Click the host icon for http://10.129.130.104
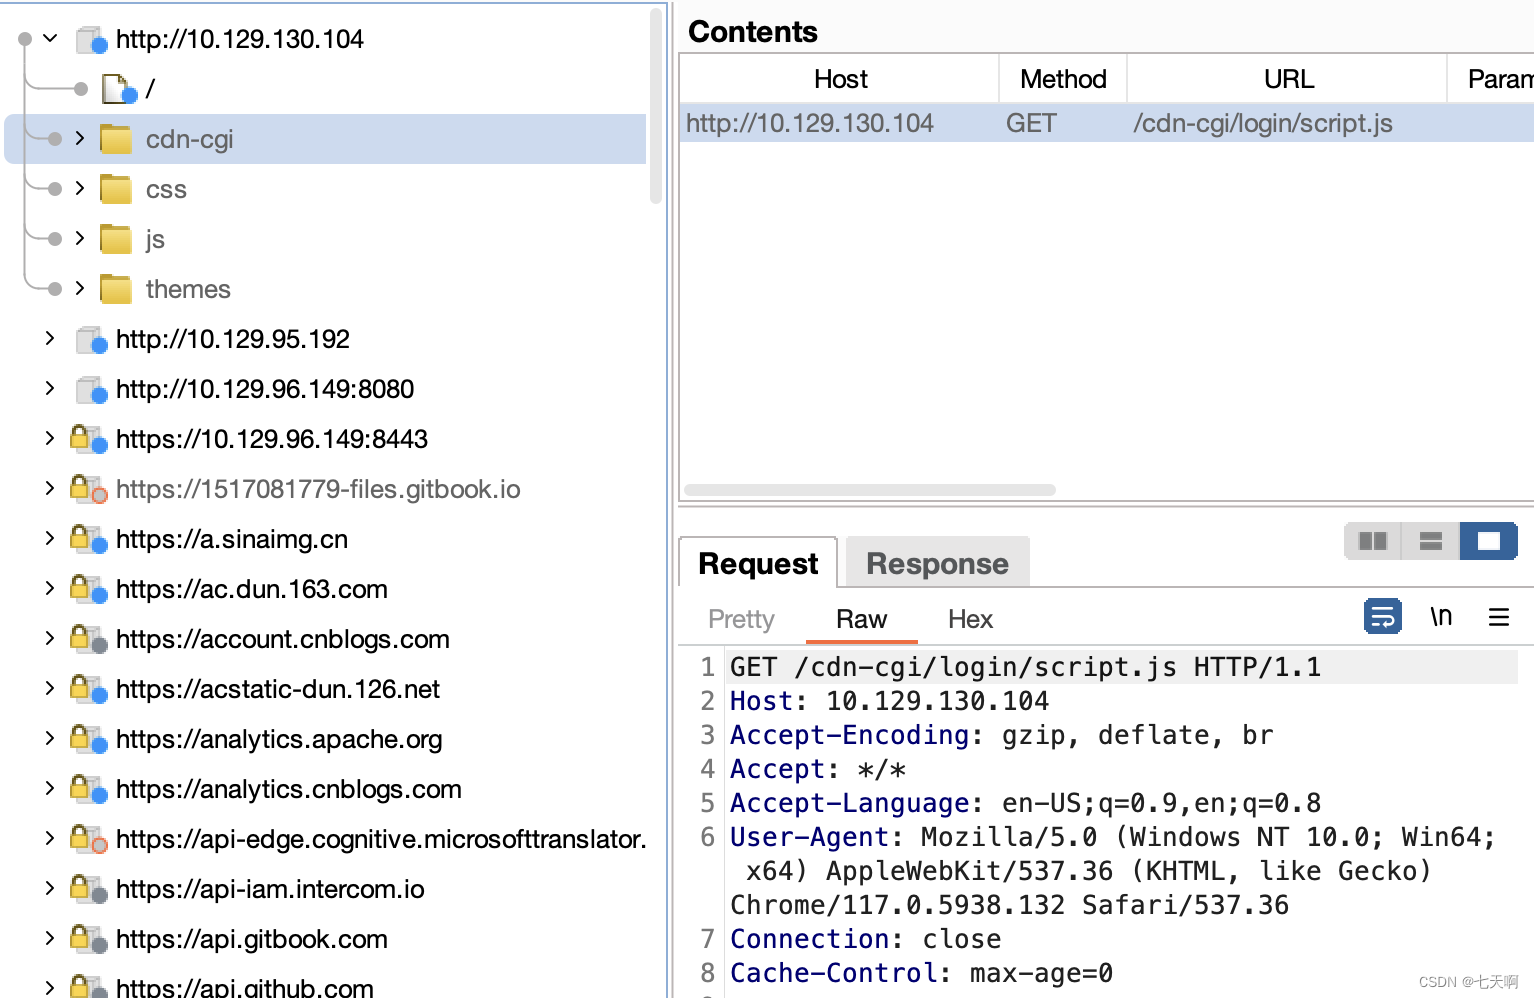 click(92, 40)
